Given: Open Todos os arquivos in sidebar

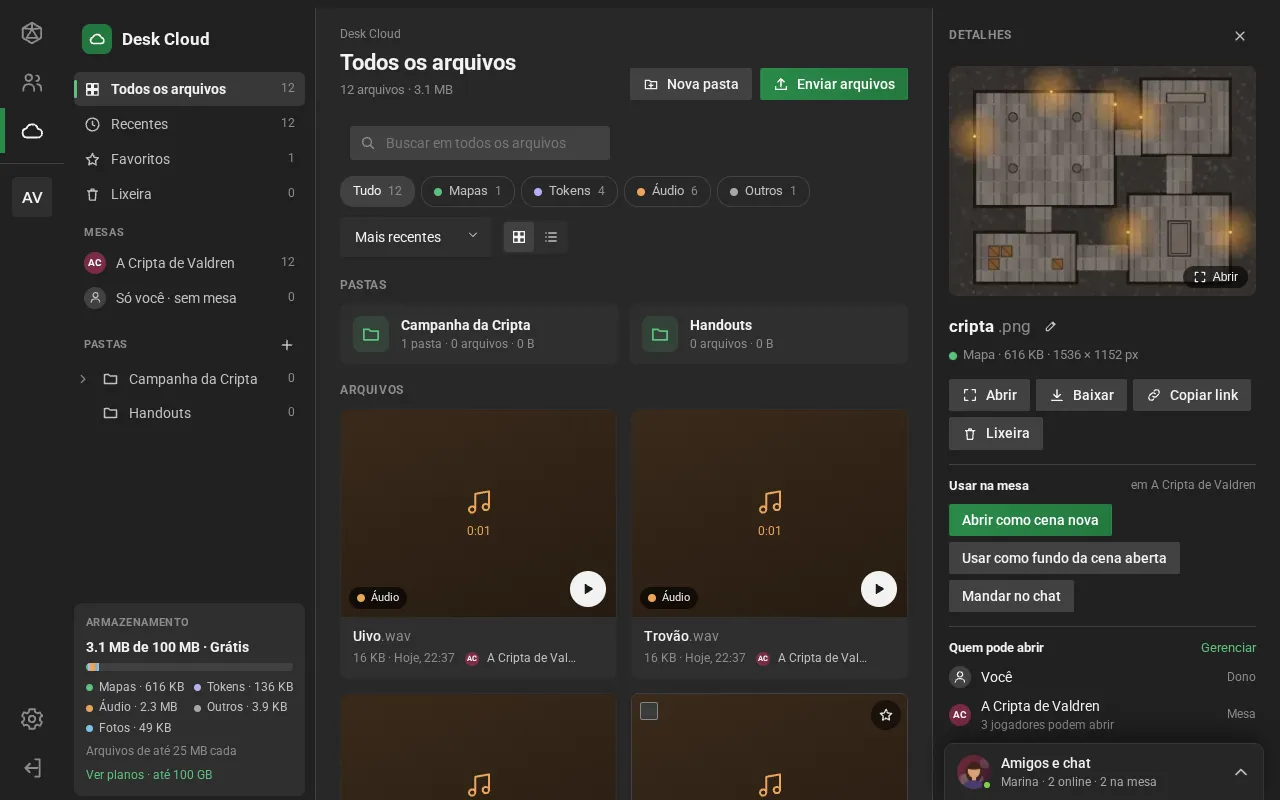Looking at the screenshot, I should pyautogui.click(x=189, y=89).
